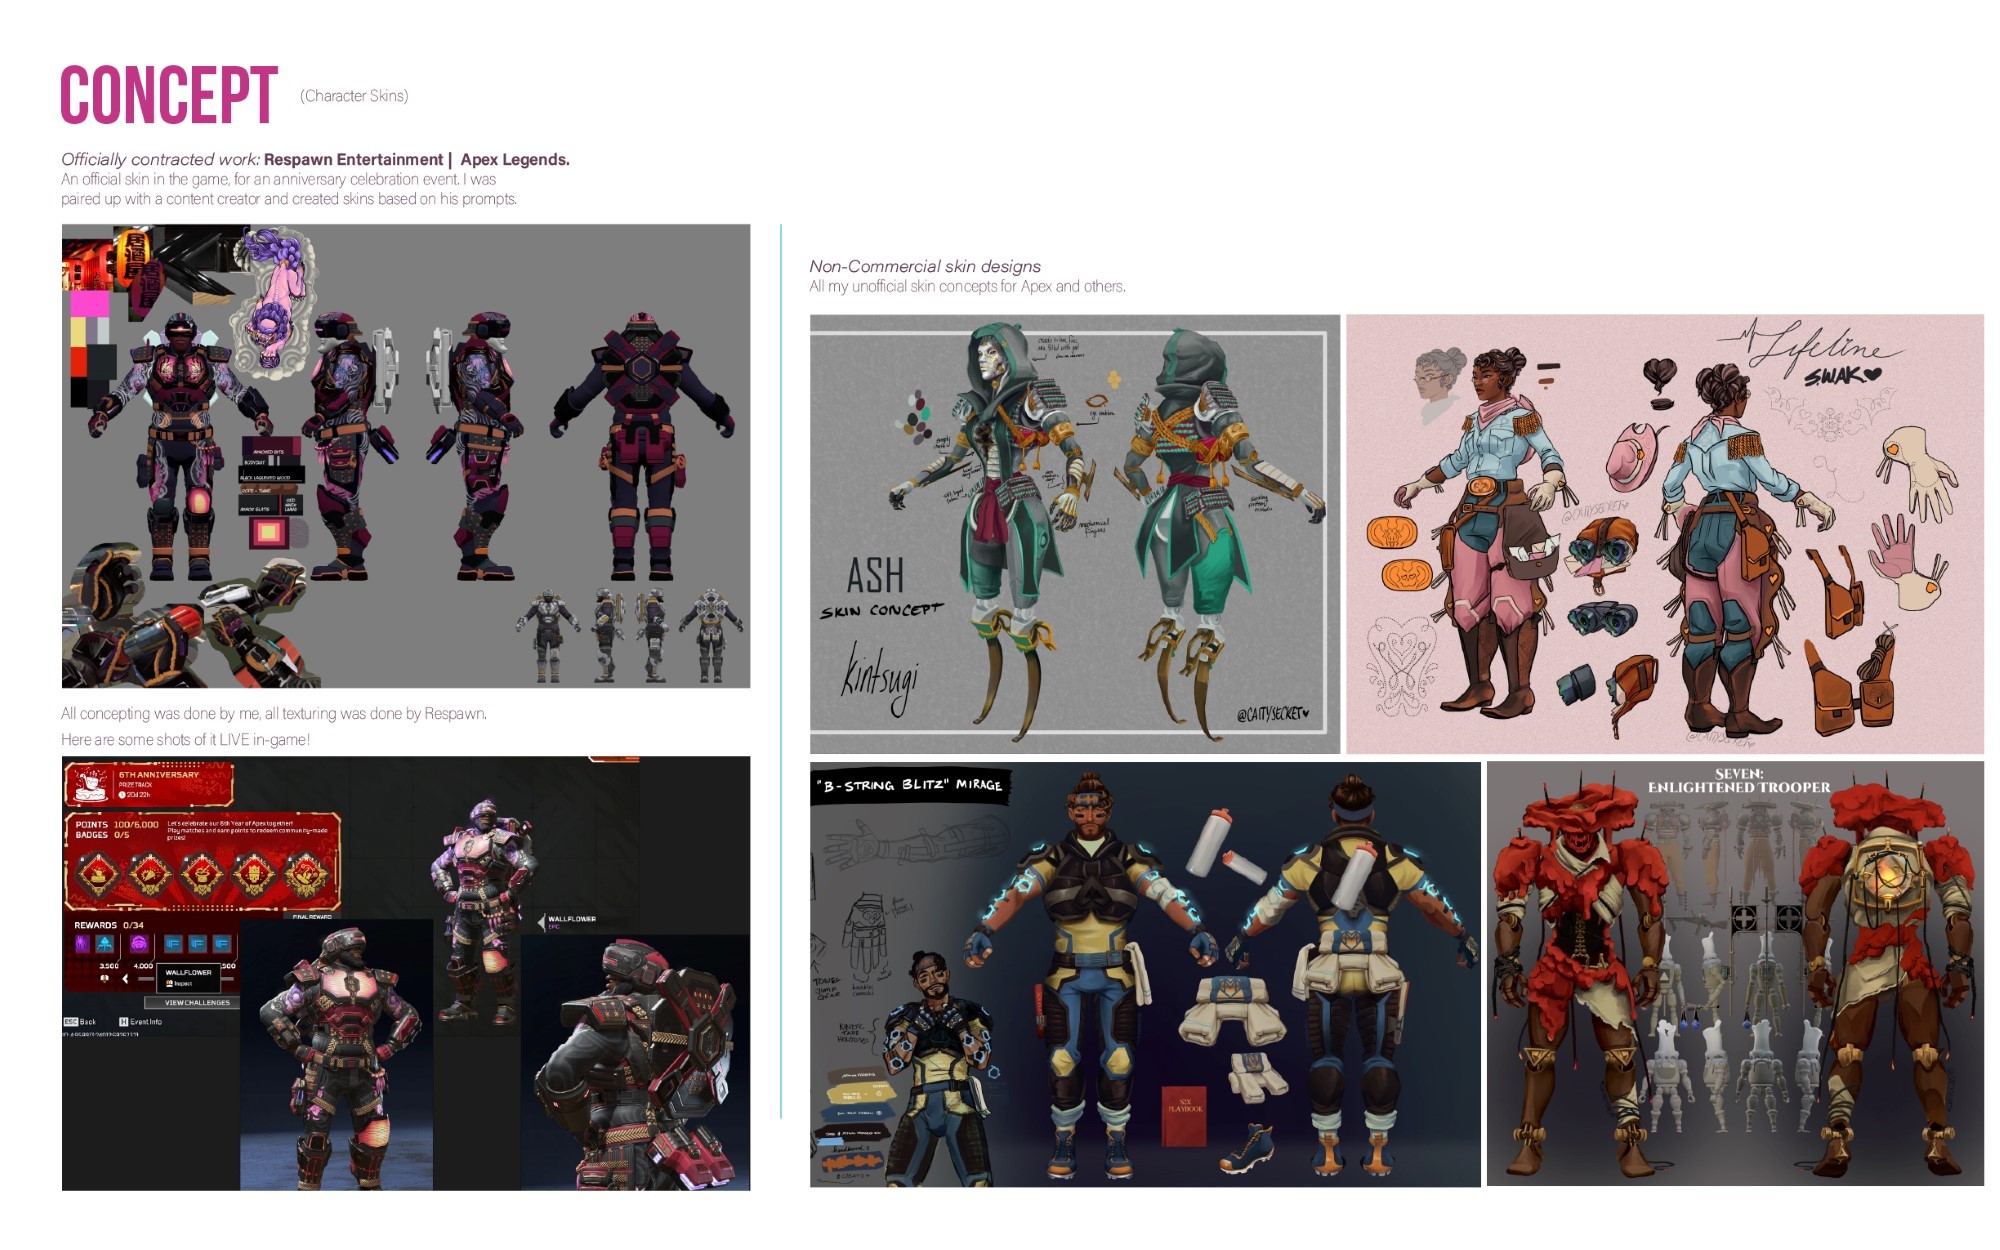The image size is (2000, 1250).
Task: Click the 'kintsugi' handwritten label
Action: click(880, 680)
